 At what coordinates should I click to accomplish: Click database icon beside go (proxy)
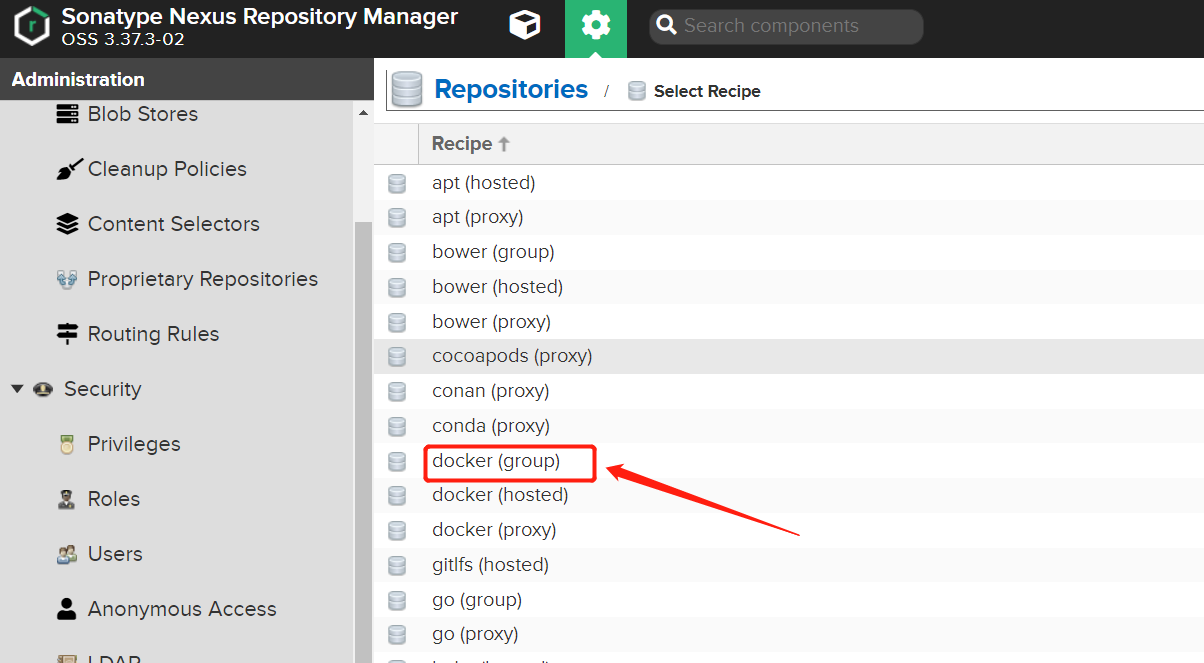397,634
